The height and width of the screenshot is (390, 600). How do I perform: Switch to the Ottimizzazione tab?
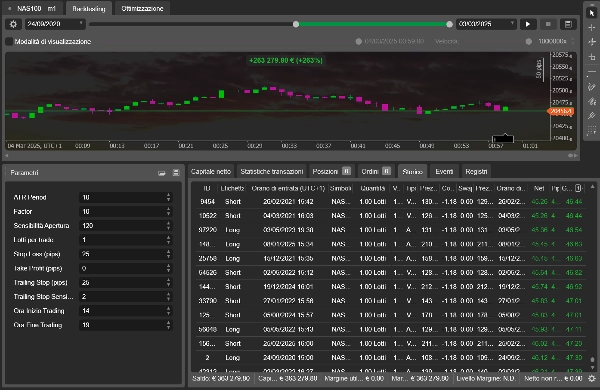click(x=142, y=8)
